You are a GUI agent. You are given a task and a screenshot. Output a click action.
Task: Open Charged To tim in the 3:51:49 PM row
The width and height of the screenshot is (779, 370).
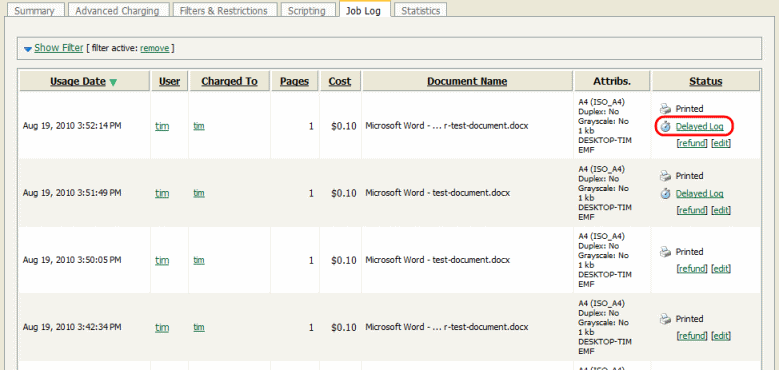(199, 193)
